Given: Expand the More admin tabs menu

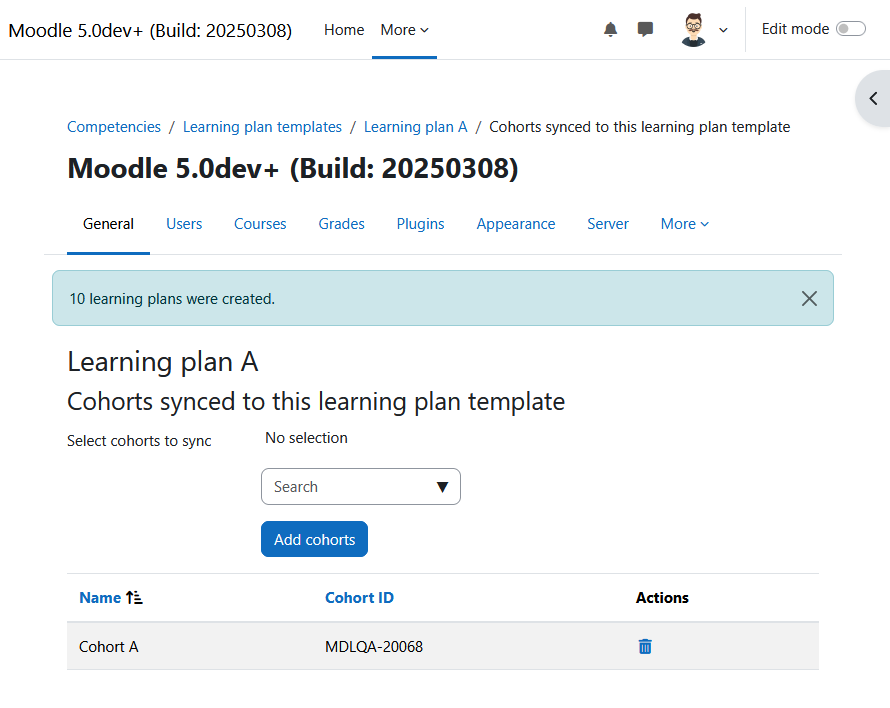Looking at the screenshot, I should (x=685, y=224).
